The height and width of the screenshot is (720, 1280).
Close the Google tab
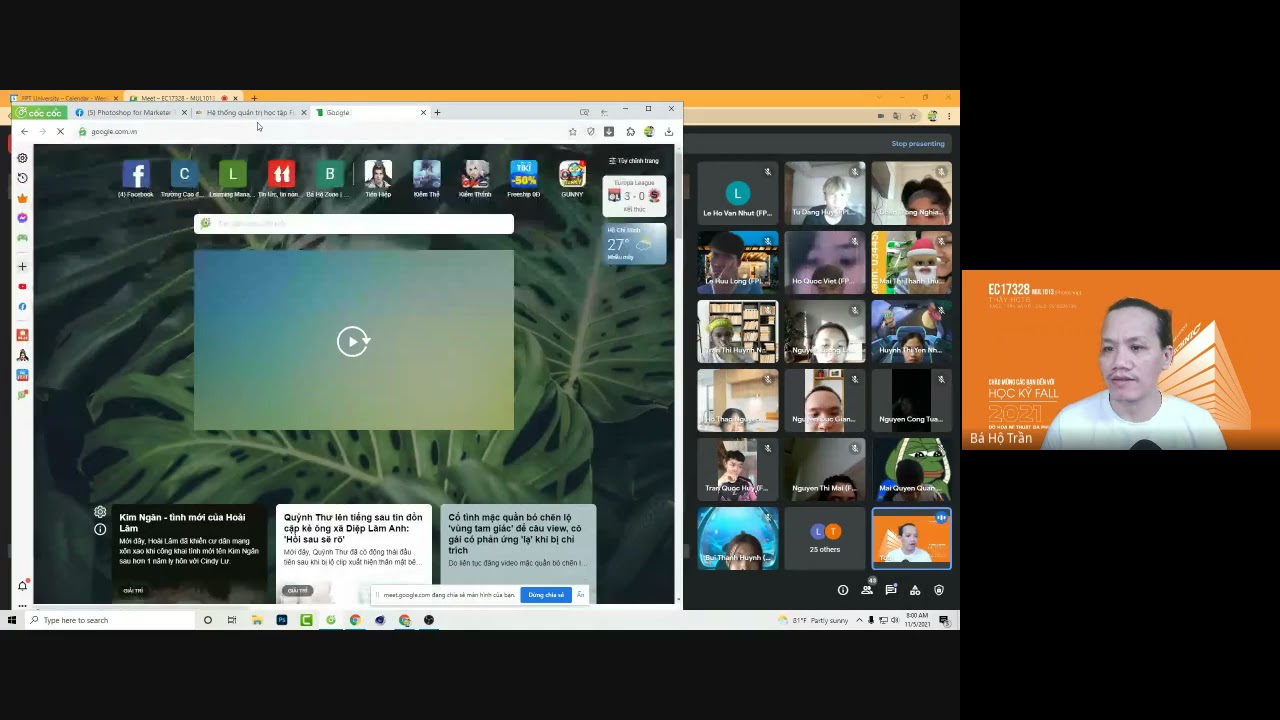tap(423, 113)
